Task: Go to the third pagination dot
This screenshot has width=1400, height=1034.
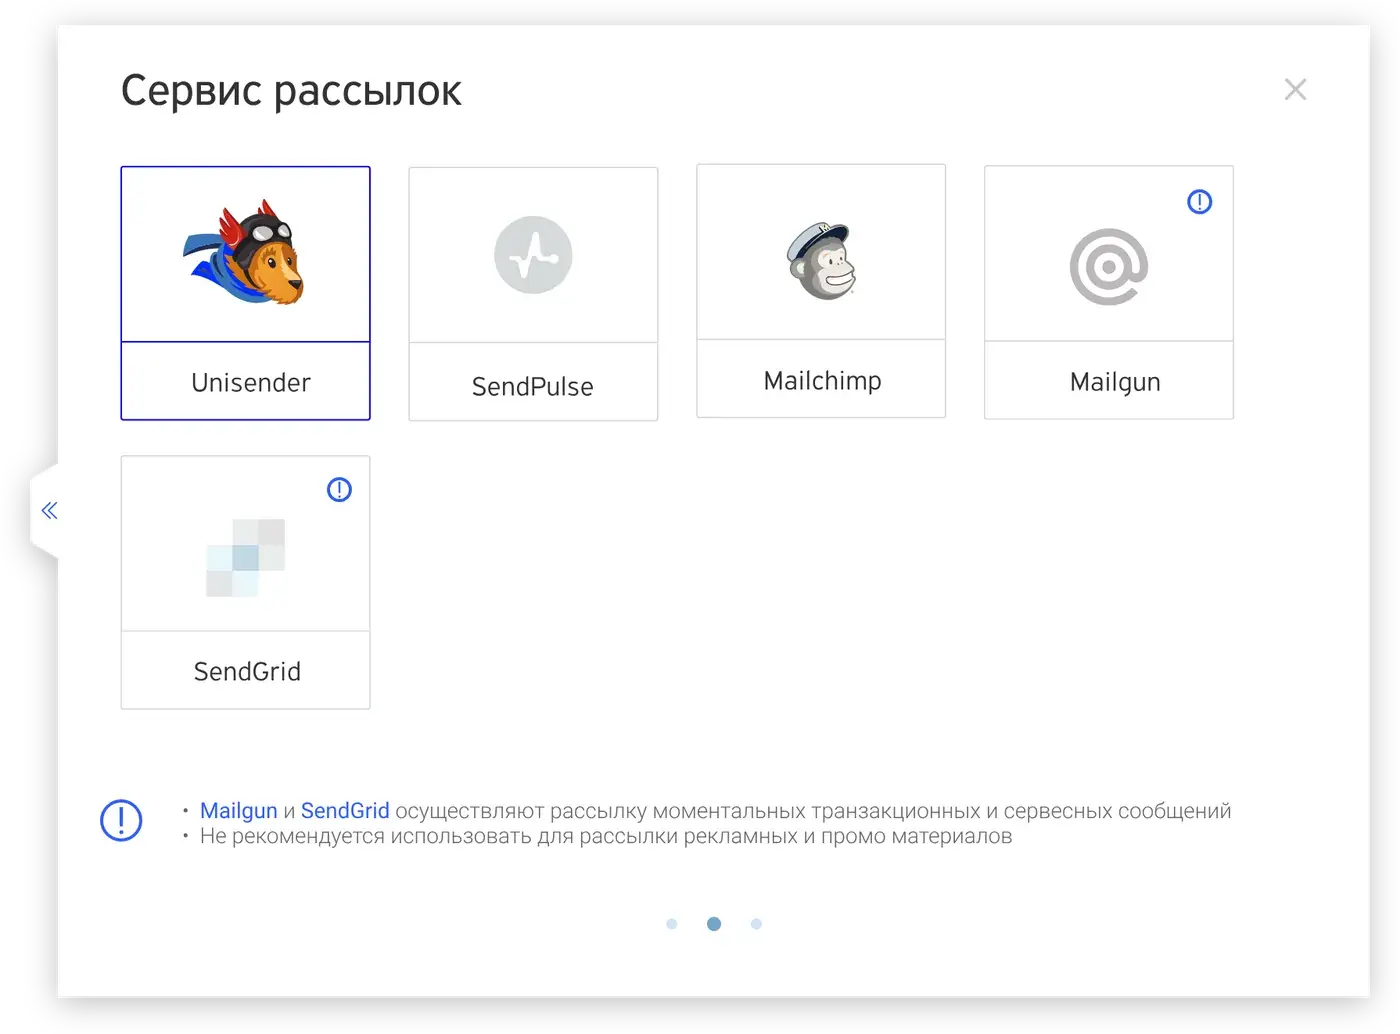Action: (756, 924)
